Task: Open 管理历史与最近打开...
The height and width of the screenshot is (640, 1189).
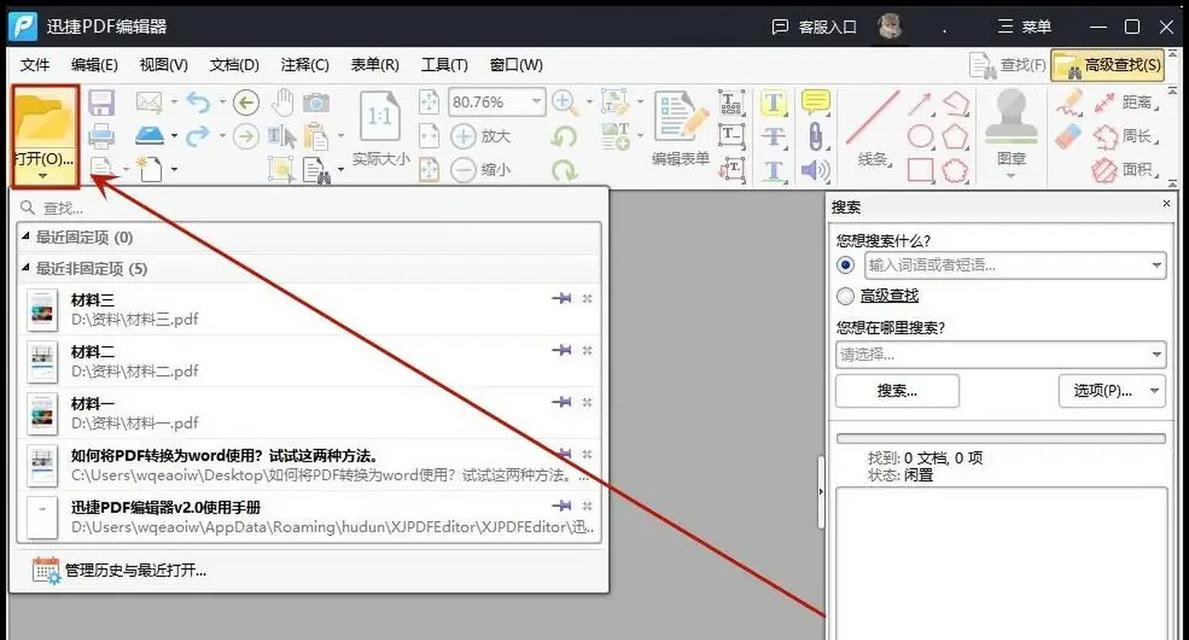Action: pos(119,570)
